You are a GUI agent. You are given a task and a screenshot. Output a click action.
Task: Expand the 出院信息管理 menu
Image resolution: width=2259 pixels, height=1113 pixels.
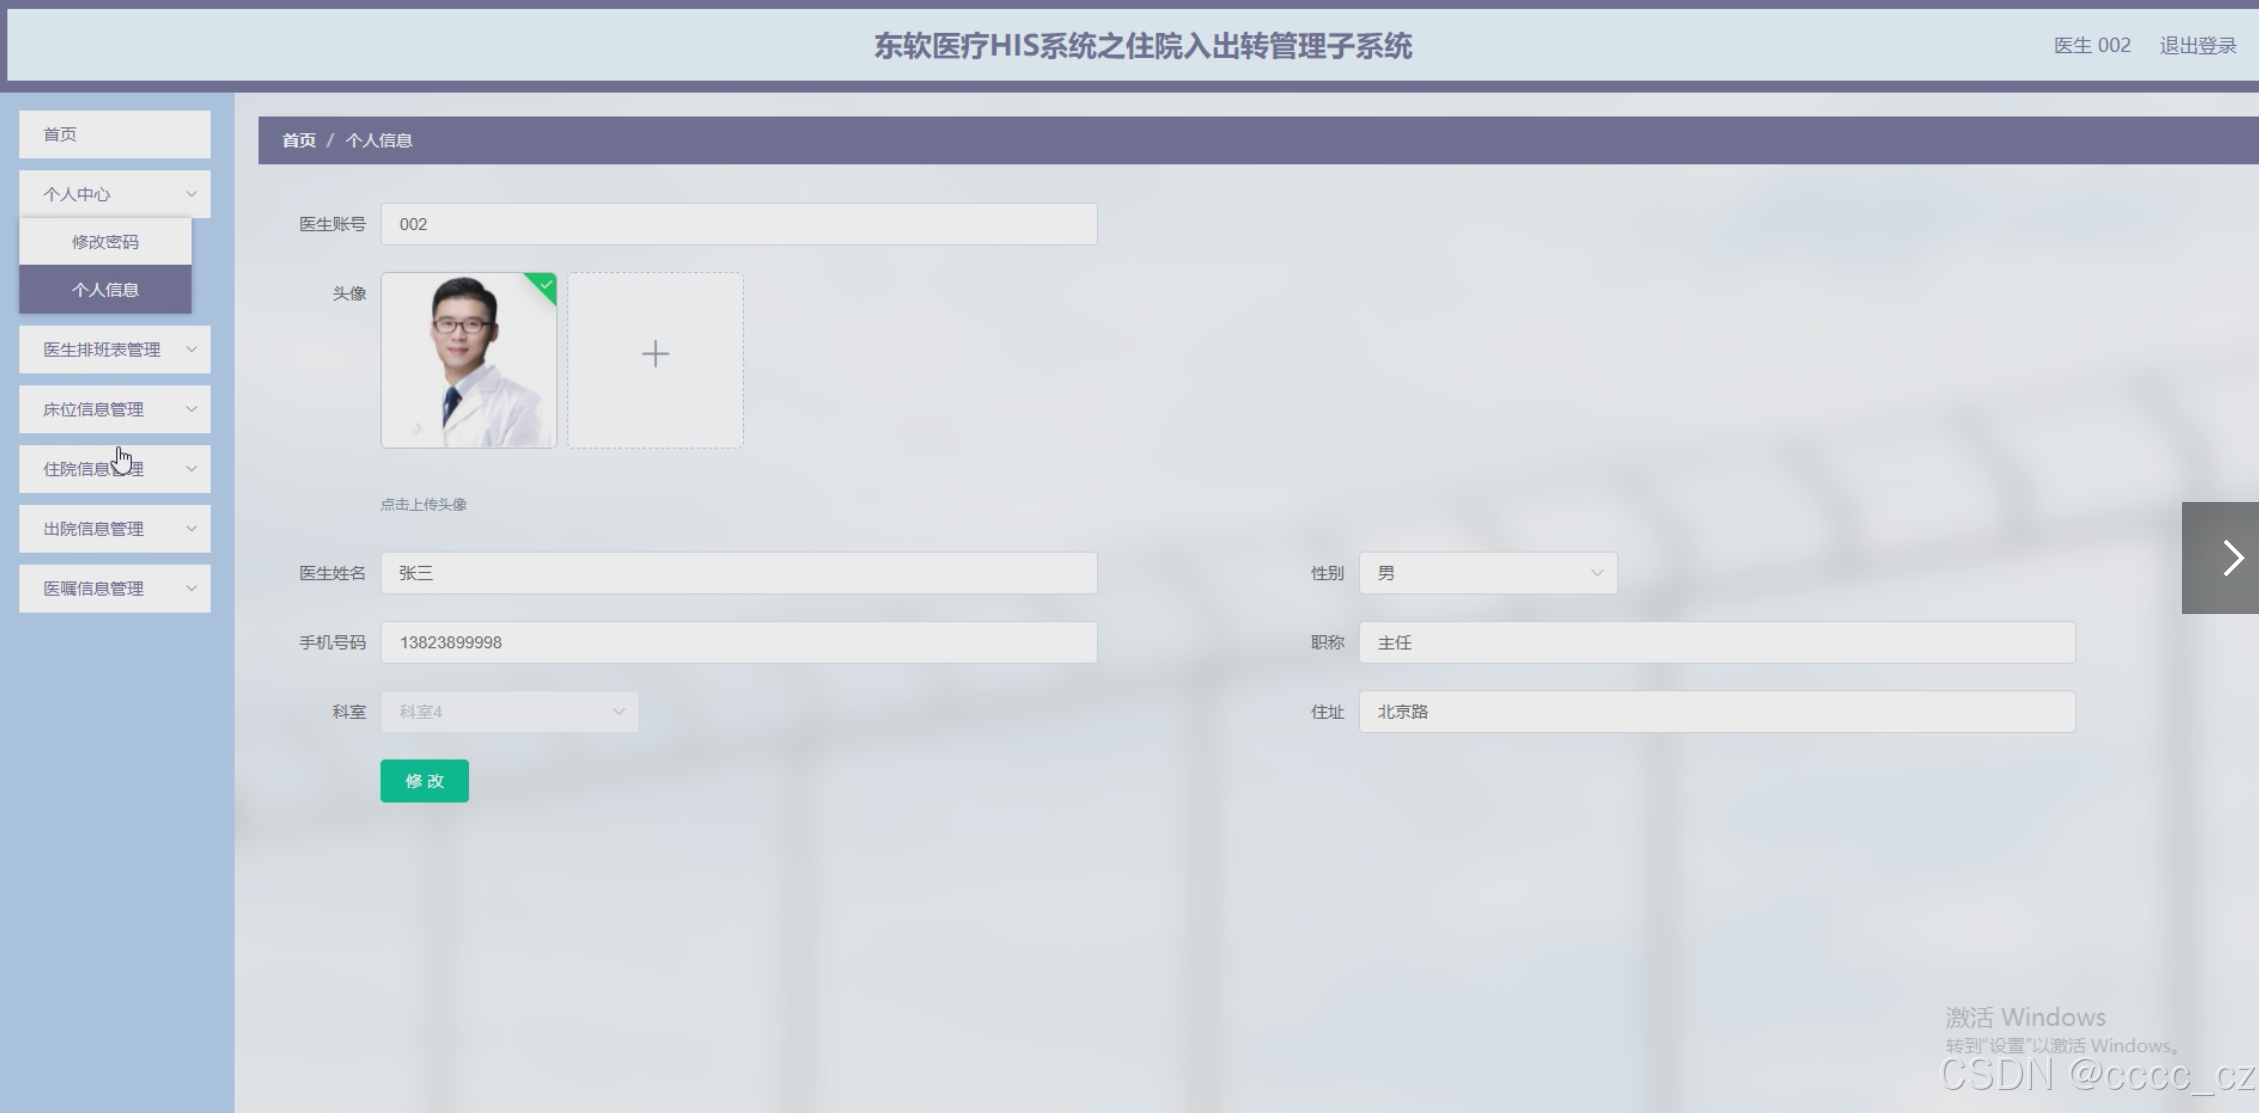tap(114, 529)
